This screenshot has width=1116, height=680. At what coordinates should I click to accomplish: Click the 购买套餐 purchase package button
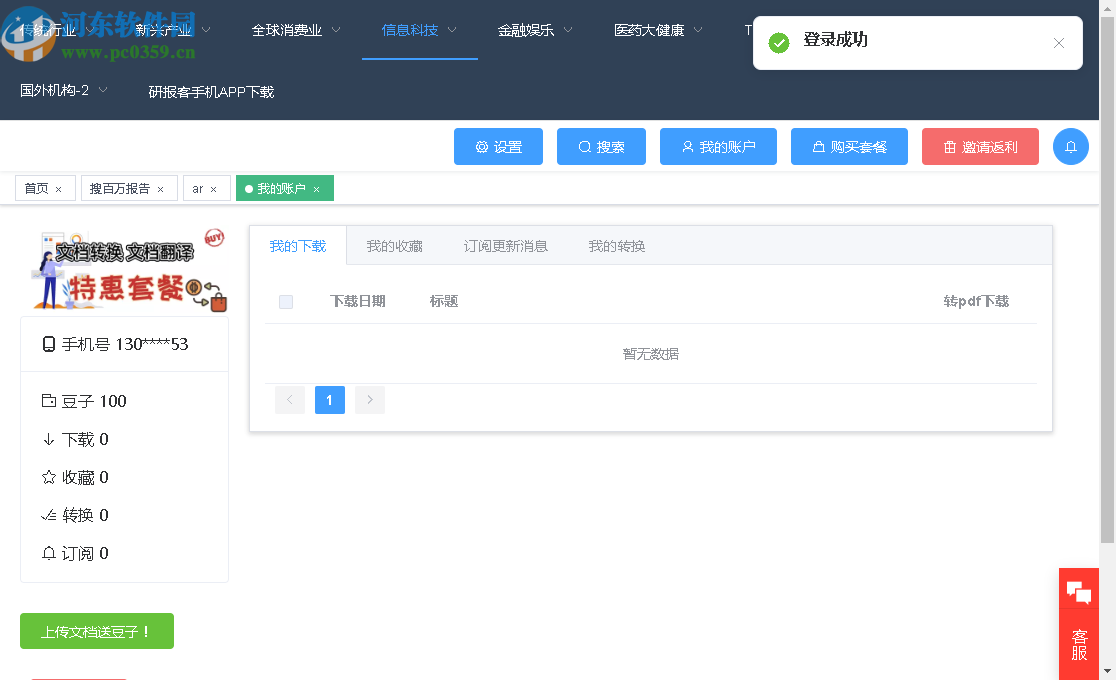coord(849,146)
